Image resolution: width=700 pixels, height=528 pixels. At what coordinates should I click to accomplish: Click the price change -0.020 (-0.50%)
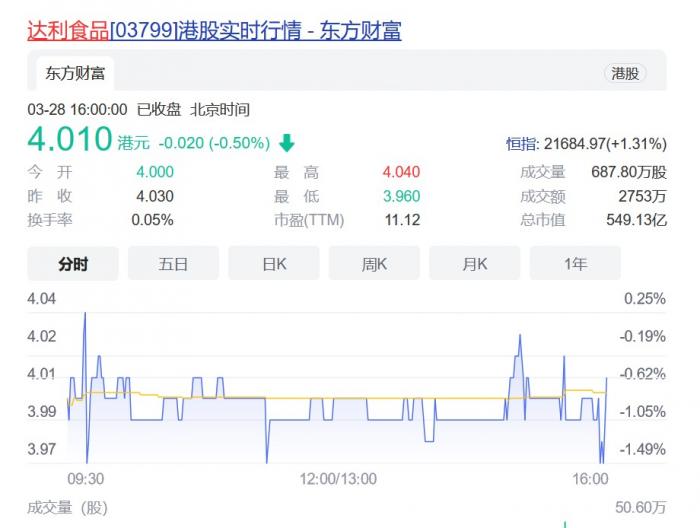click(x=214, y=143)
